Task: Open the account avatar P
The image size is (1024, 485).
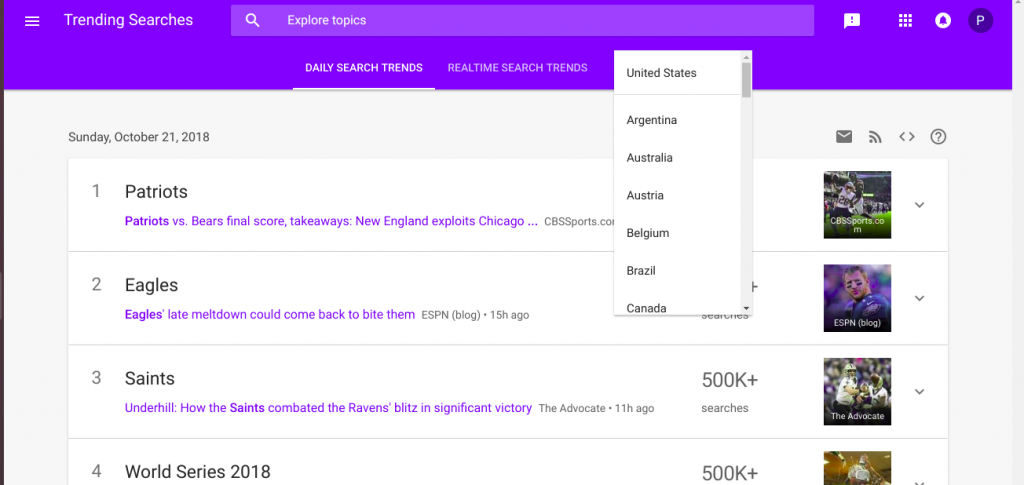Action: (x=980, y=21)
